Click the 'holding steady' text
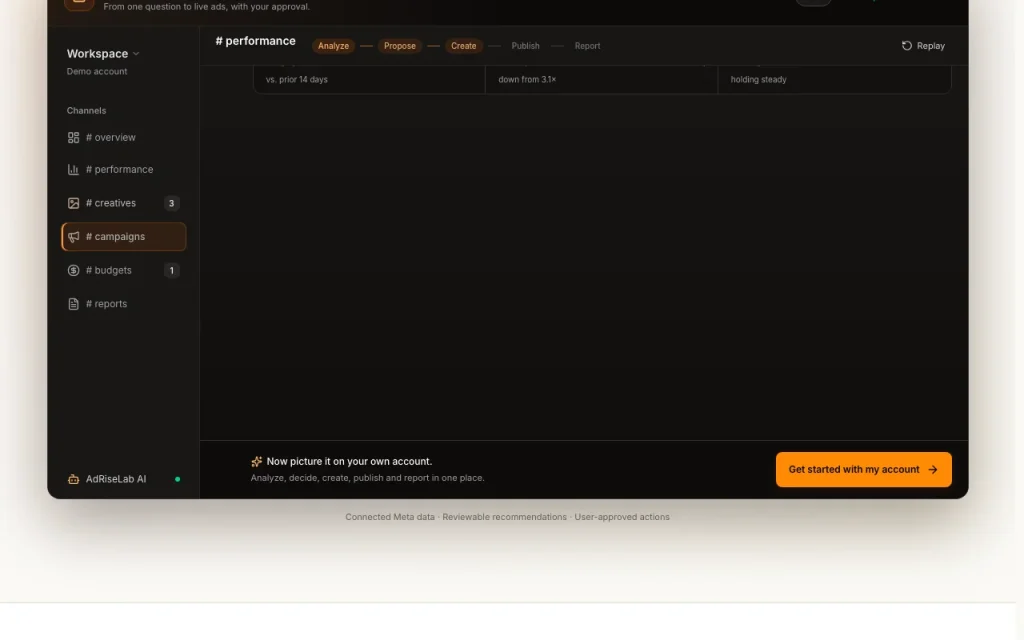 tap(758, 80)
